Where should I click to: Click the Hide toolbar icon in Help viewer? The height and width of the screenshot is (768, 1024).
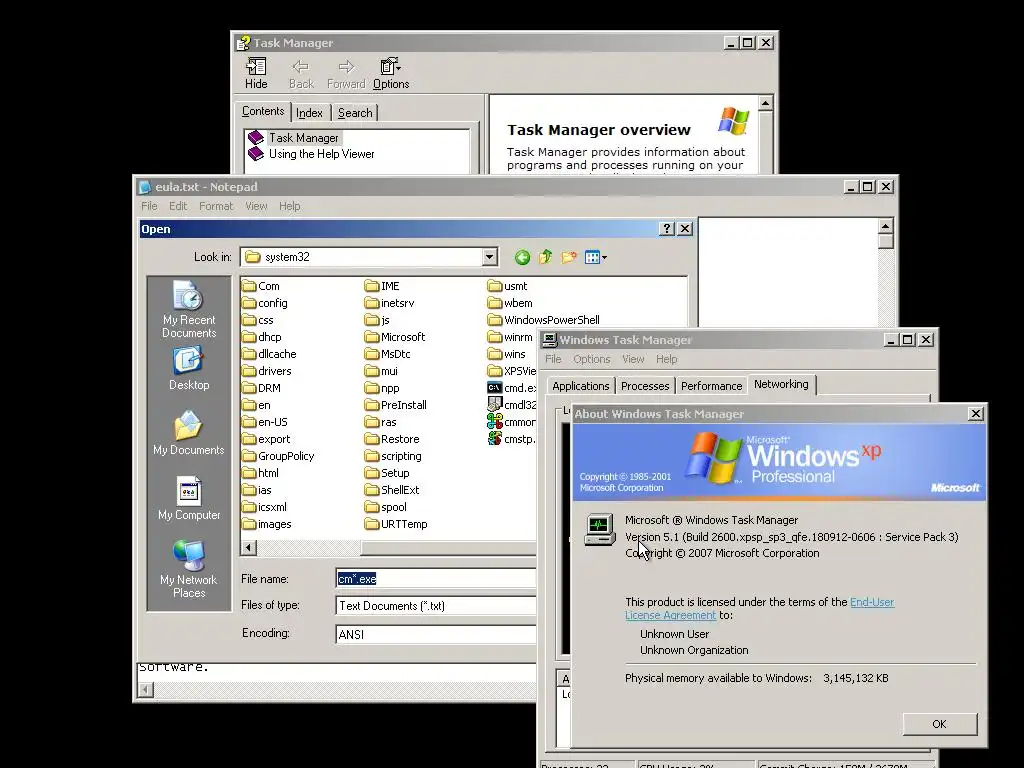pos(256,73)
